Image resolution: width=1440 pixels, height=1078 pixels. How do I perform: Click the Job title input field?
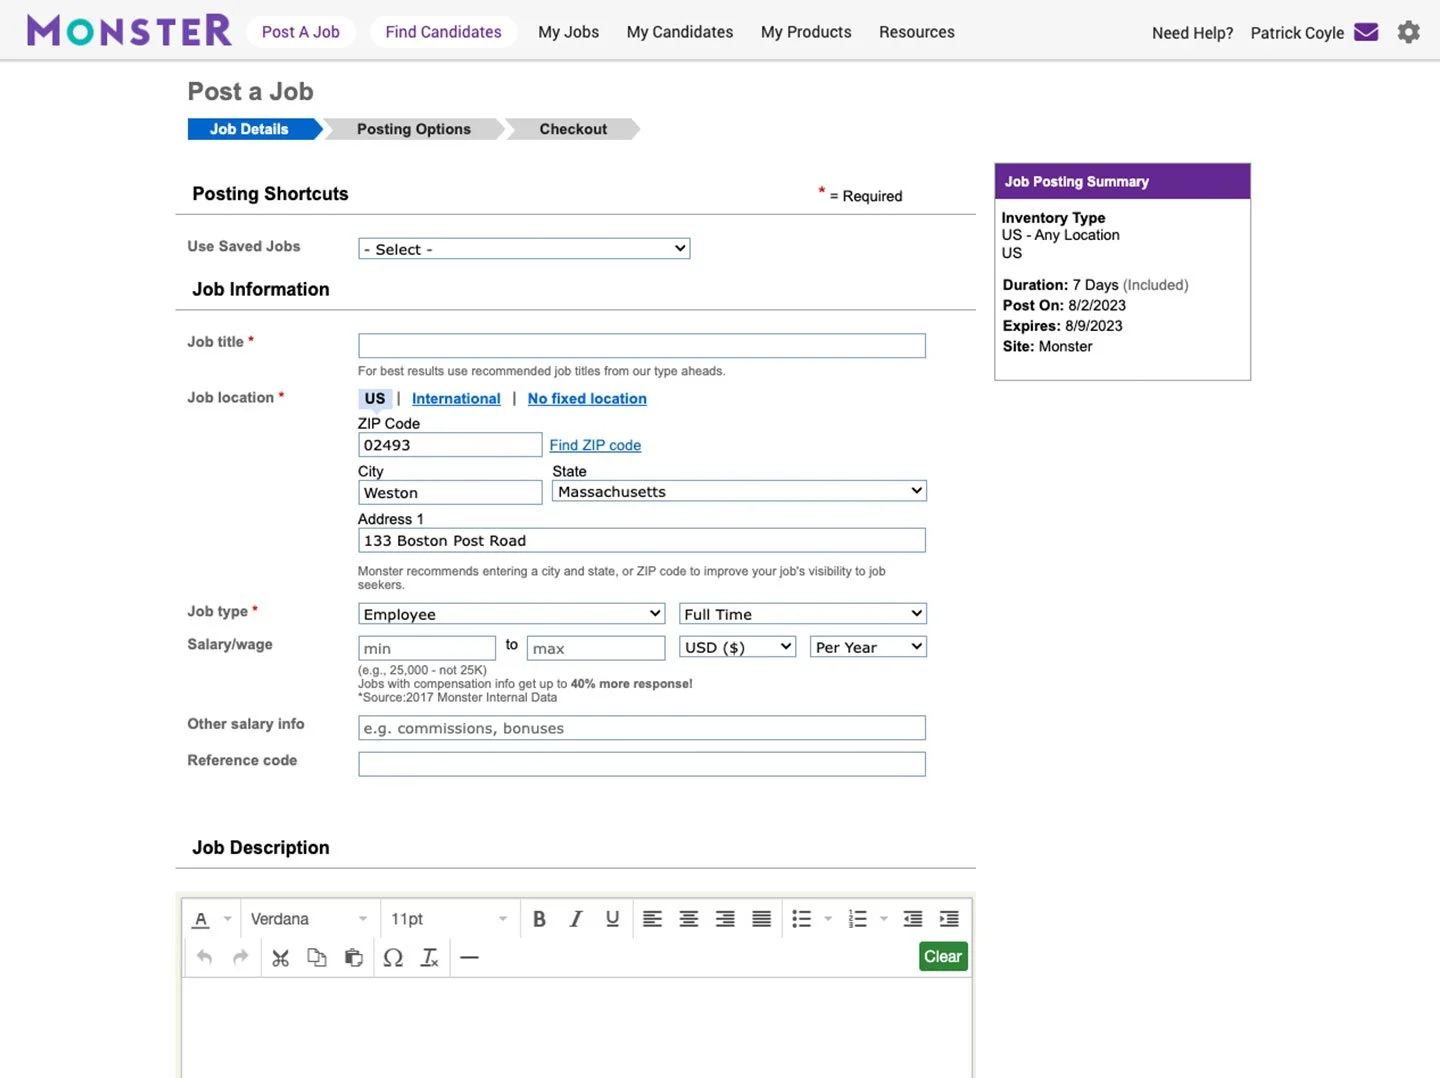click(x=642, y=346)
